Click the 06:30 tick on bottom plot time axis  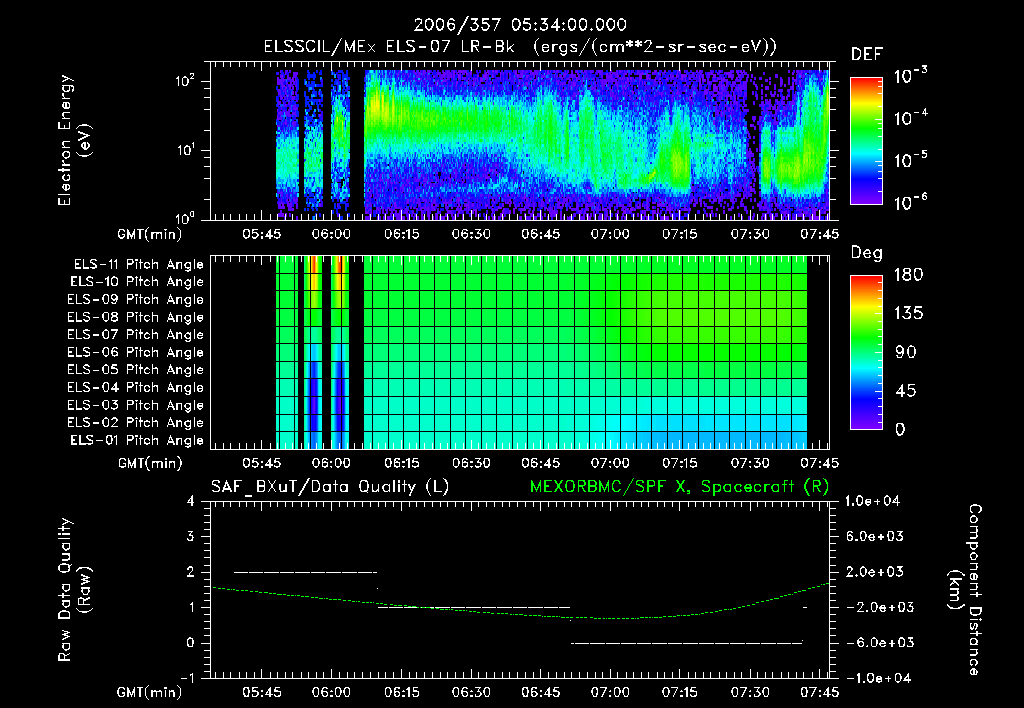tap(471, 692)
